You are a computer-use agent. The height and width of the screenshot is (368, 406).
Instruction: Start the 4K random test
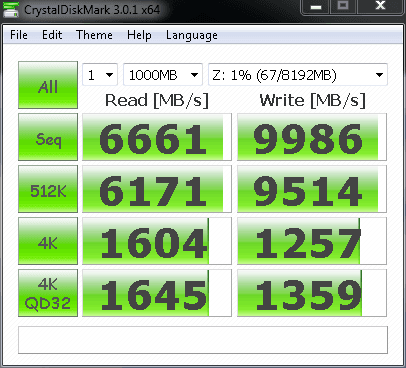tap(48, 241)
